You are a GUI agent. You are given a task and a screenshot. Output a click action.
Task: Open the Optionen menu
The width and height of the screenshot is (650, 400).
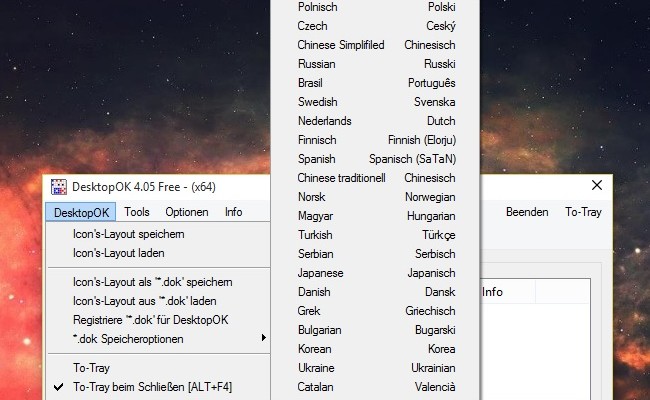click(187, 212)
